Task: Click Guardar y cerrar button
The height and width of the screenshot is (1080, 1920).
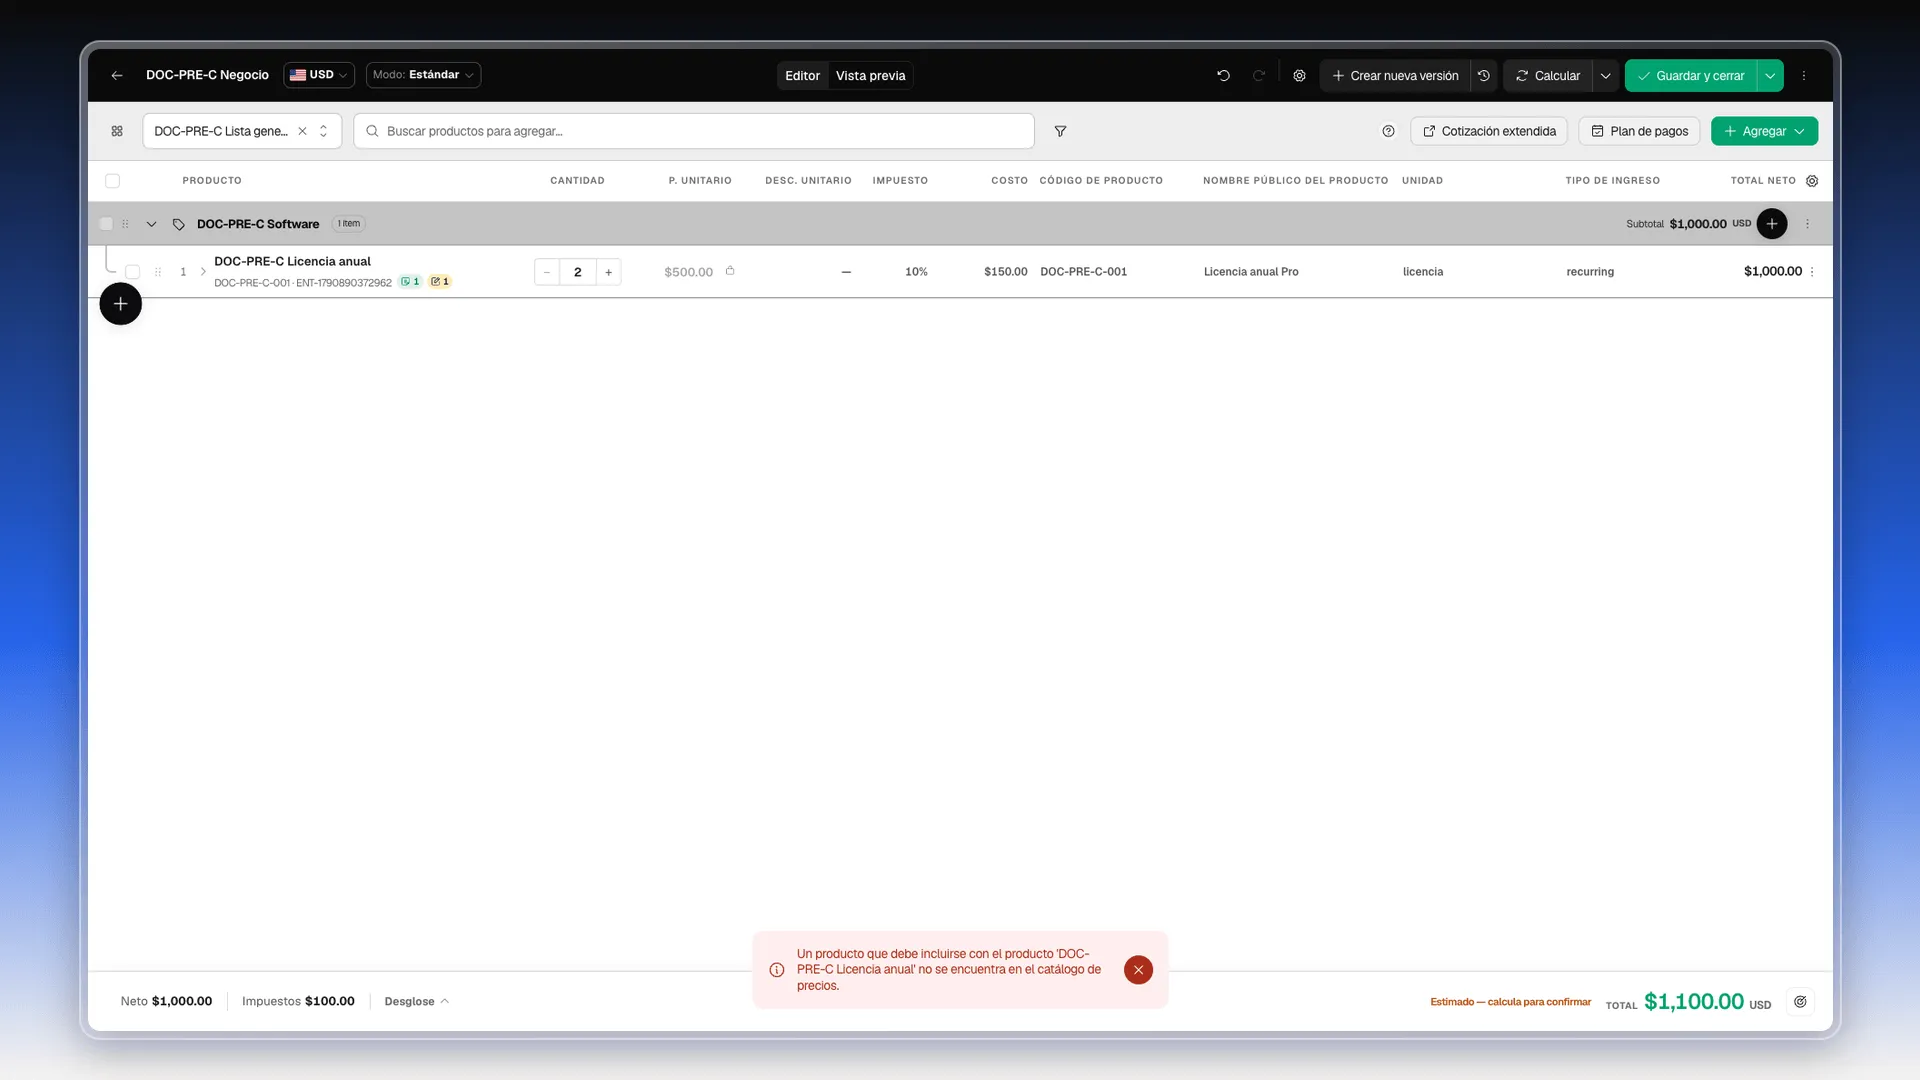Action: pos(1691,75)
